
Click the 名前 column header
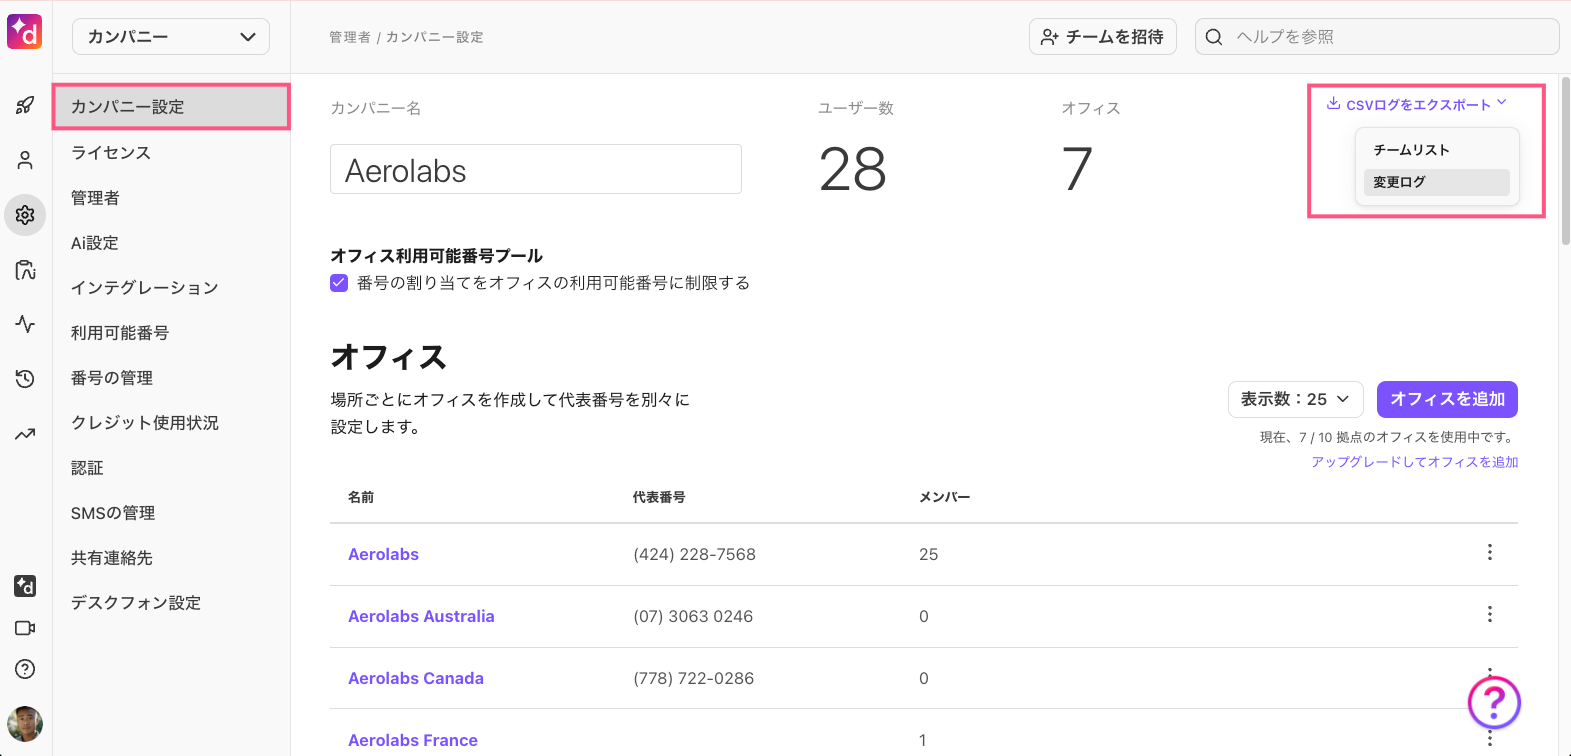[361, 497]
